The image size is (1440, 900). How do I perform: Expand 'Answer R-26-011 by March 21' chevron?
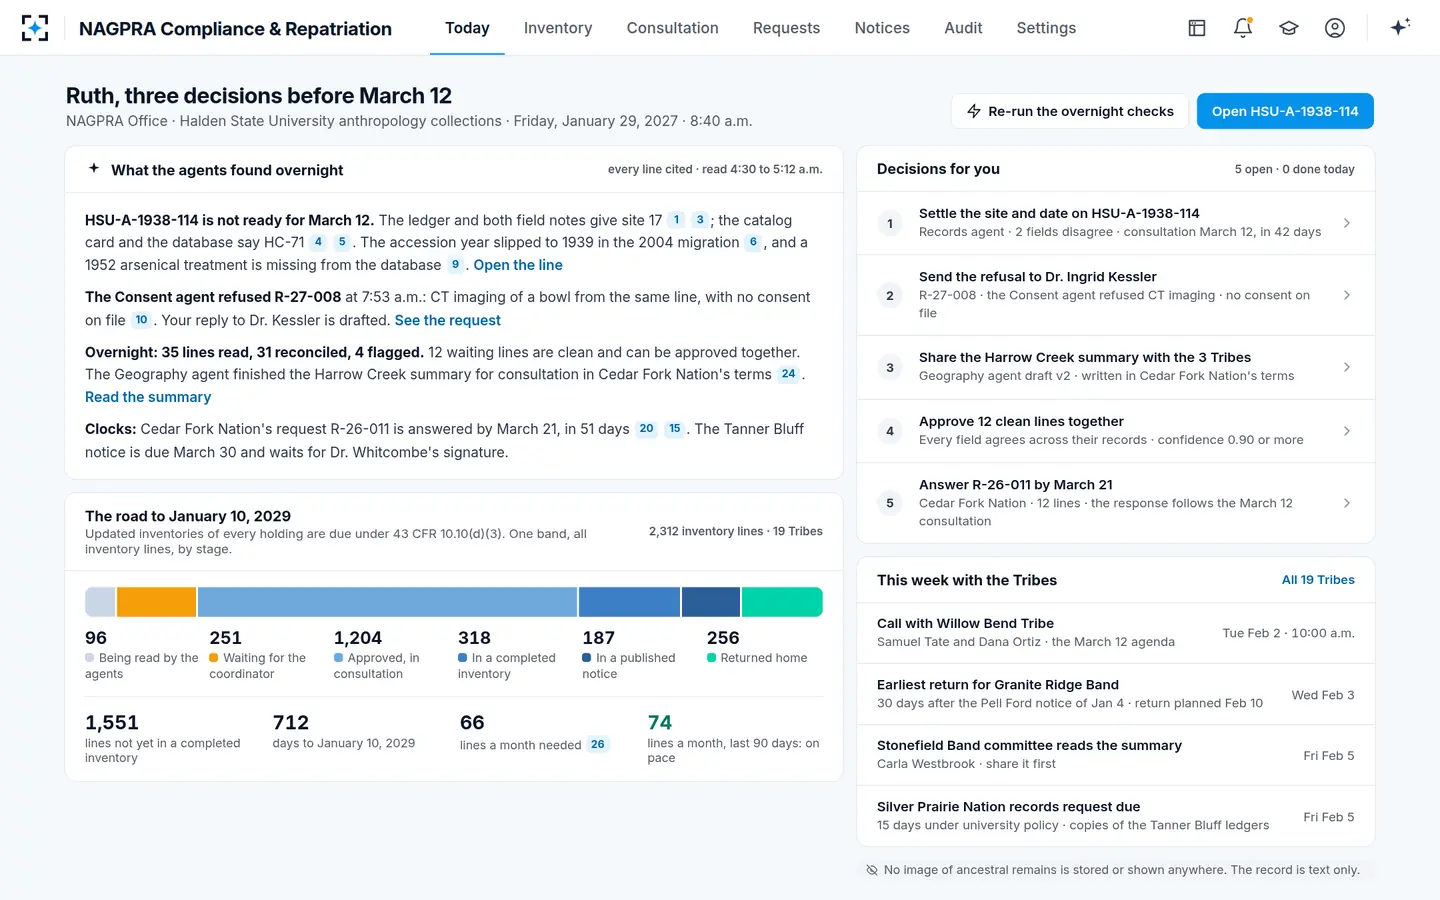(1347, 503)
